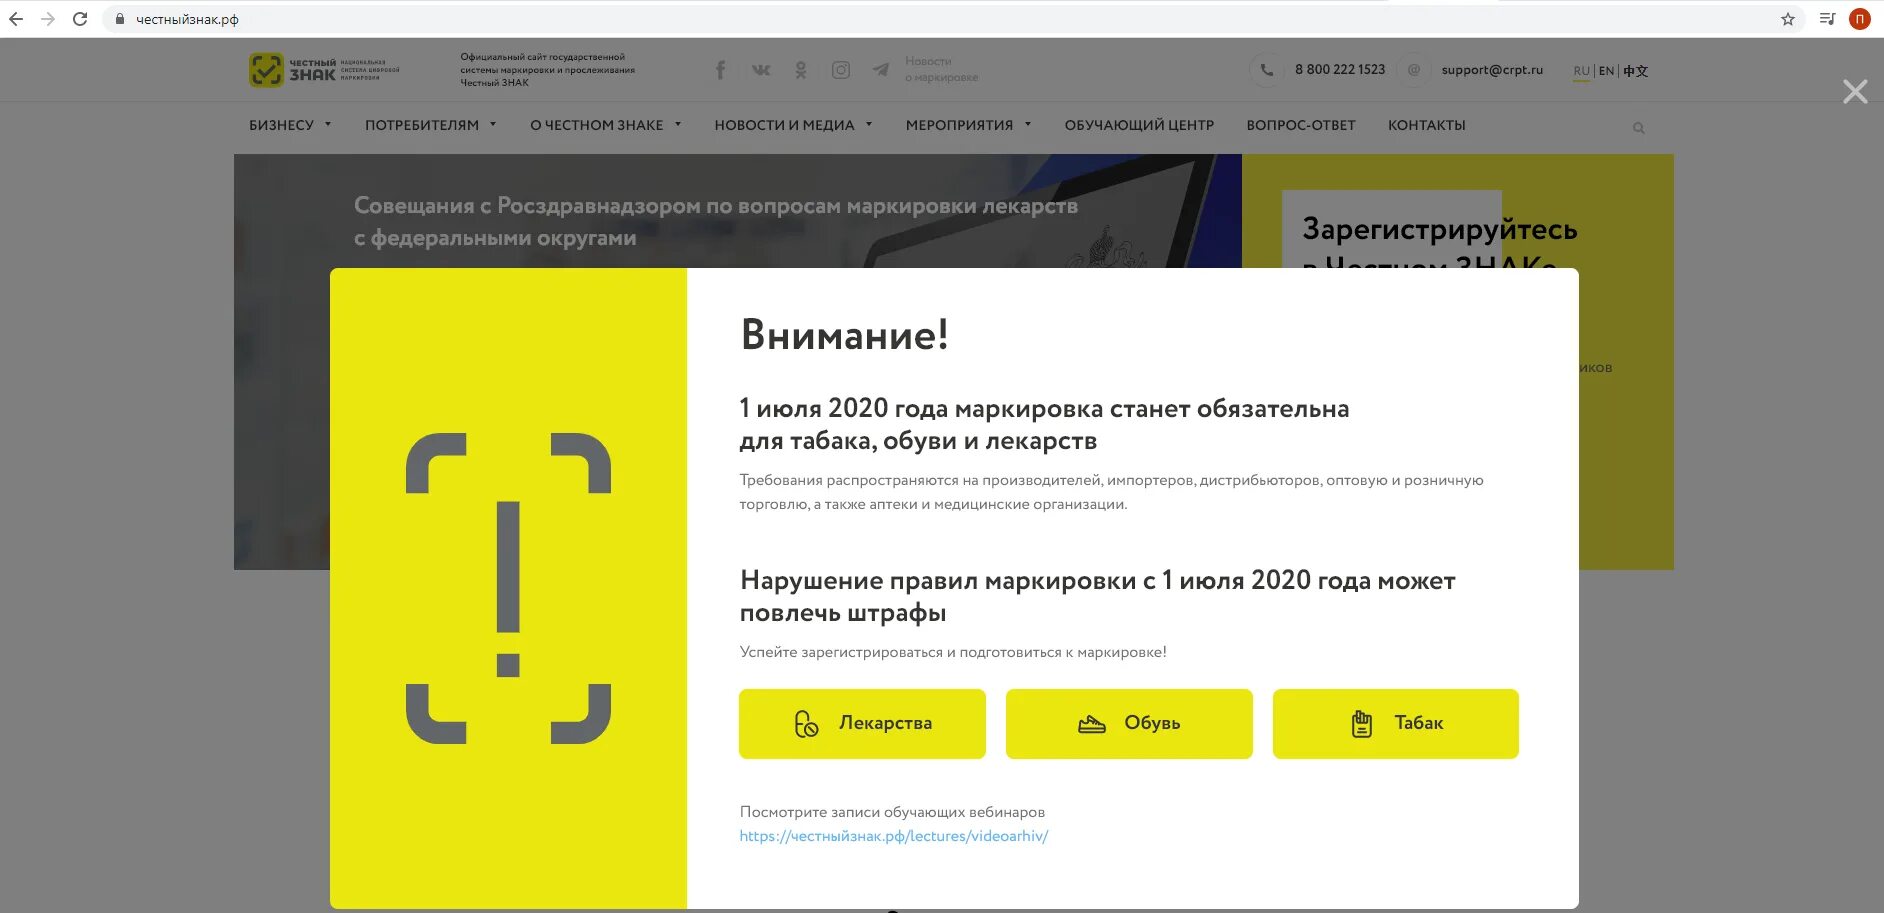Click the support@crpt.ru email link
Image resolution: width=1884 pixels, height=913 pixels.
(1492, 70)
